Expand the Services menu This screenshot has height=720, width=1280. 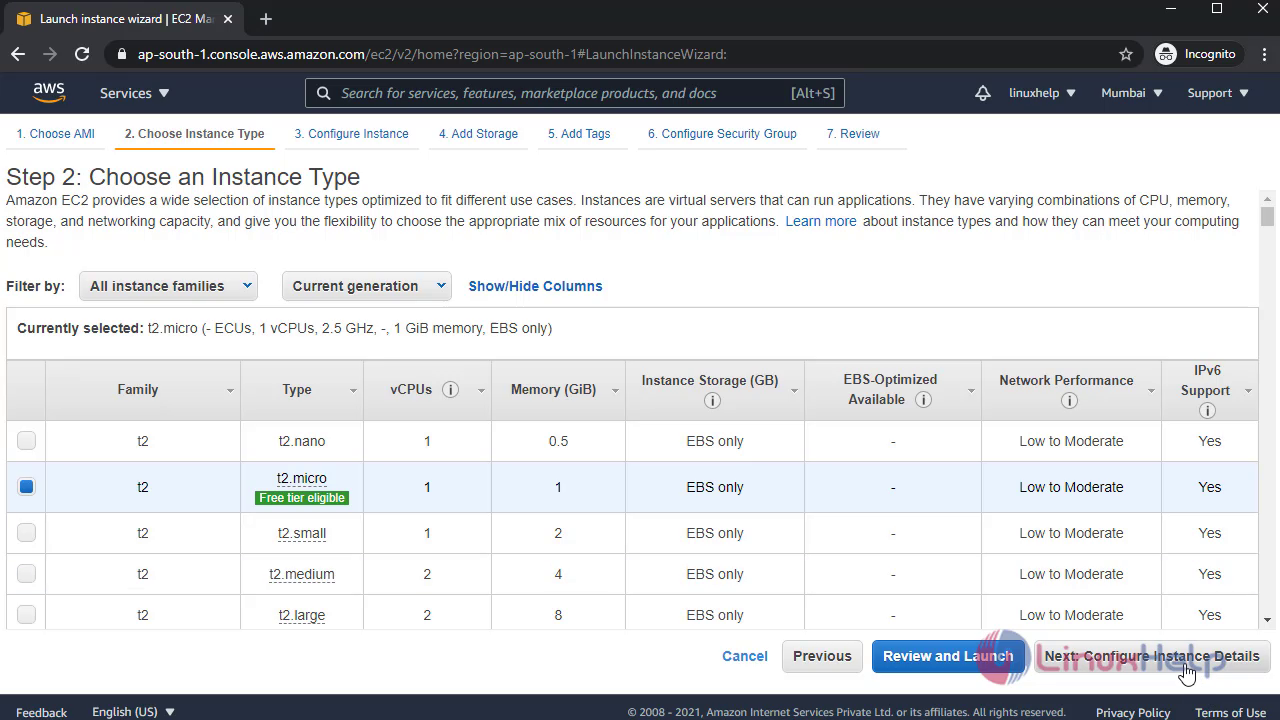(x=135, y=93)
